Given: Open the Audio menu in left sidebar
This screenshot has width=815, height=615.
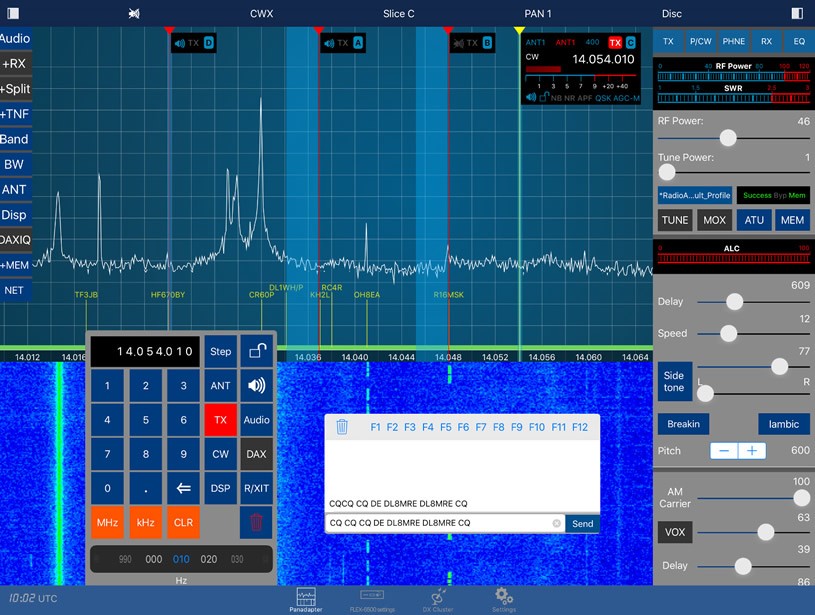Looking at the screenshot, I should point(15,38).
